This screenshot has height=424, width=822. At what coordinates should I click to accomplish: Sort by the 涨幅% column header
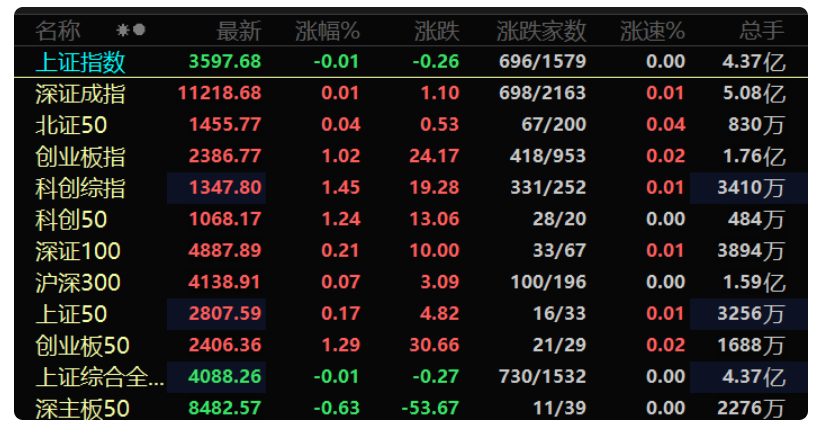point(327,31)
